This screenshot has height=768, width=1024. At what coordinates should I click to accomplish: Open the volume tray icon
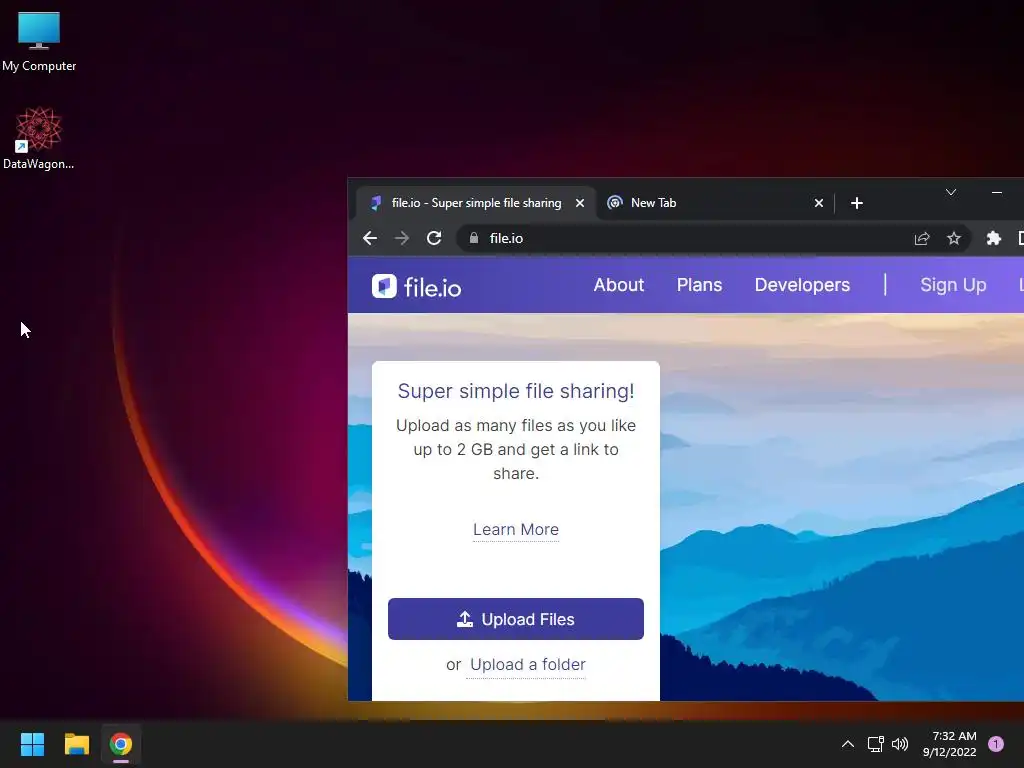tap(900, 744)
